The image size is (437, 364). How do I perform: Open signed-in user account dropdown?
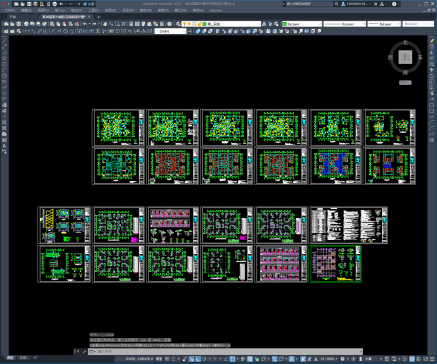pos(356,4)
